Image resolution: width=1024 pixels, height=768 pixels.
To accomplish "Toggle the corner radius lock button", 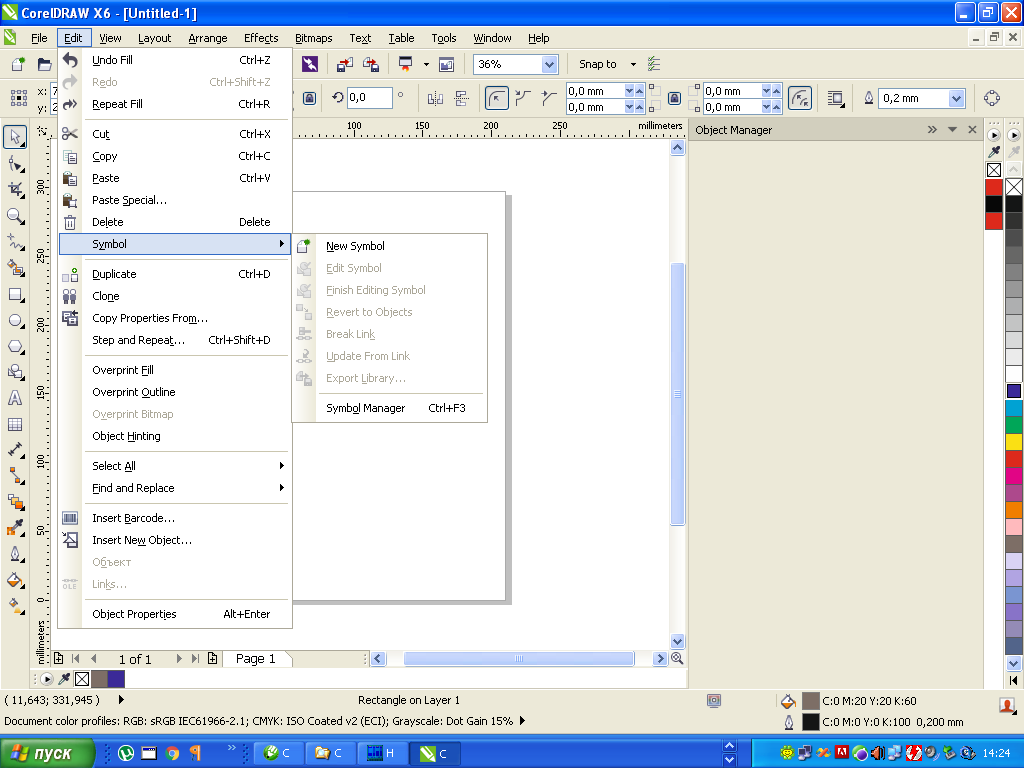I will [675, 99].
